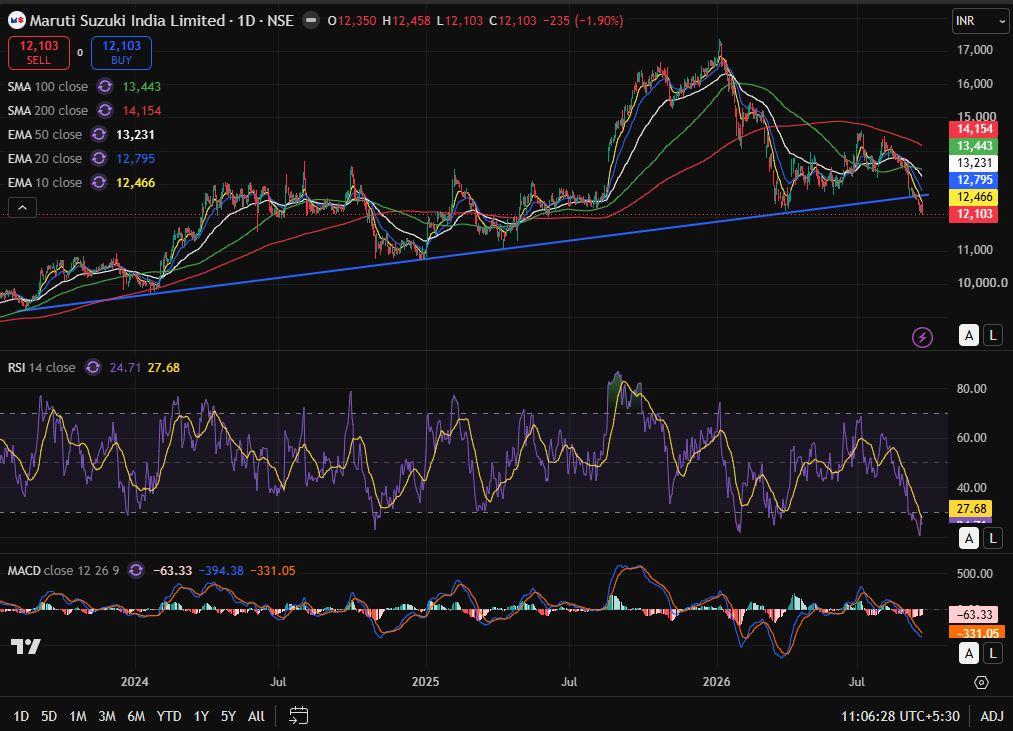Click the TradingView logo
Viewport: 1013px width, 731px height.
(x=26, y=646)
